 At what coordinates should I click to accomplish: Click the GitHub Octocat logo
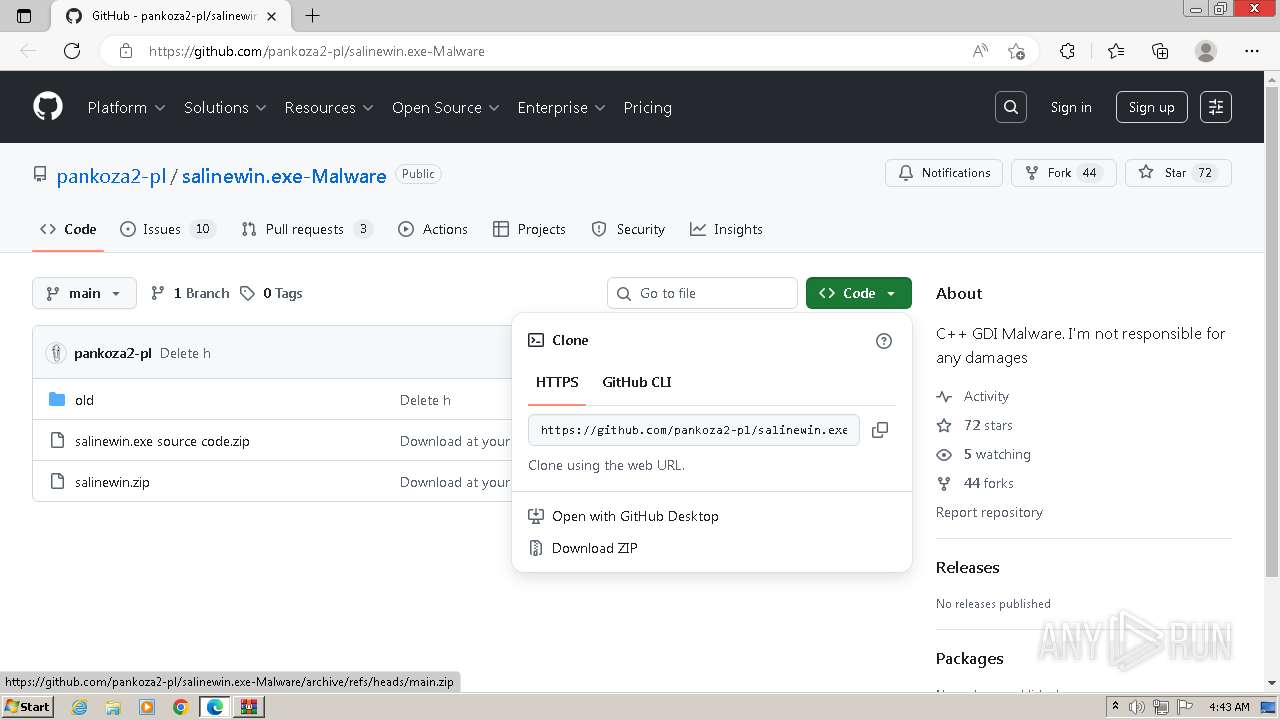click(x=48, y=107)
